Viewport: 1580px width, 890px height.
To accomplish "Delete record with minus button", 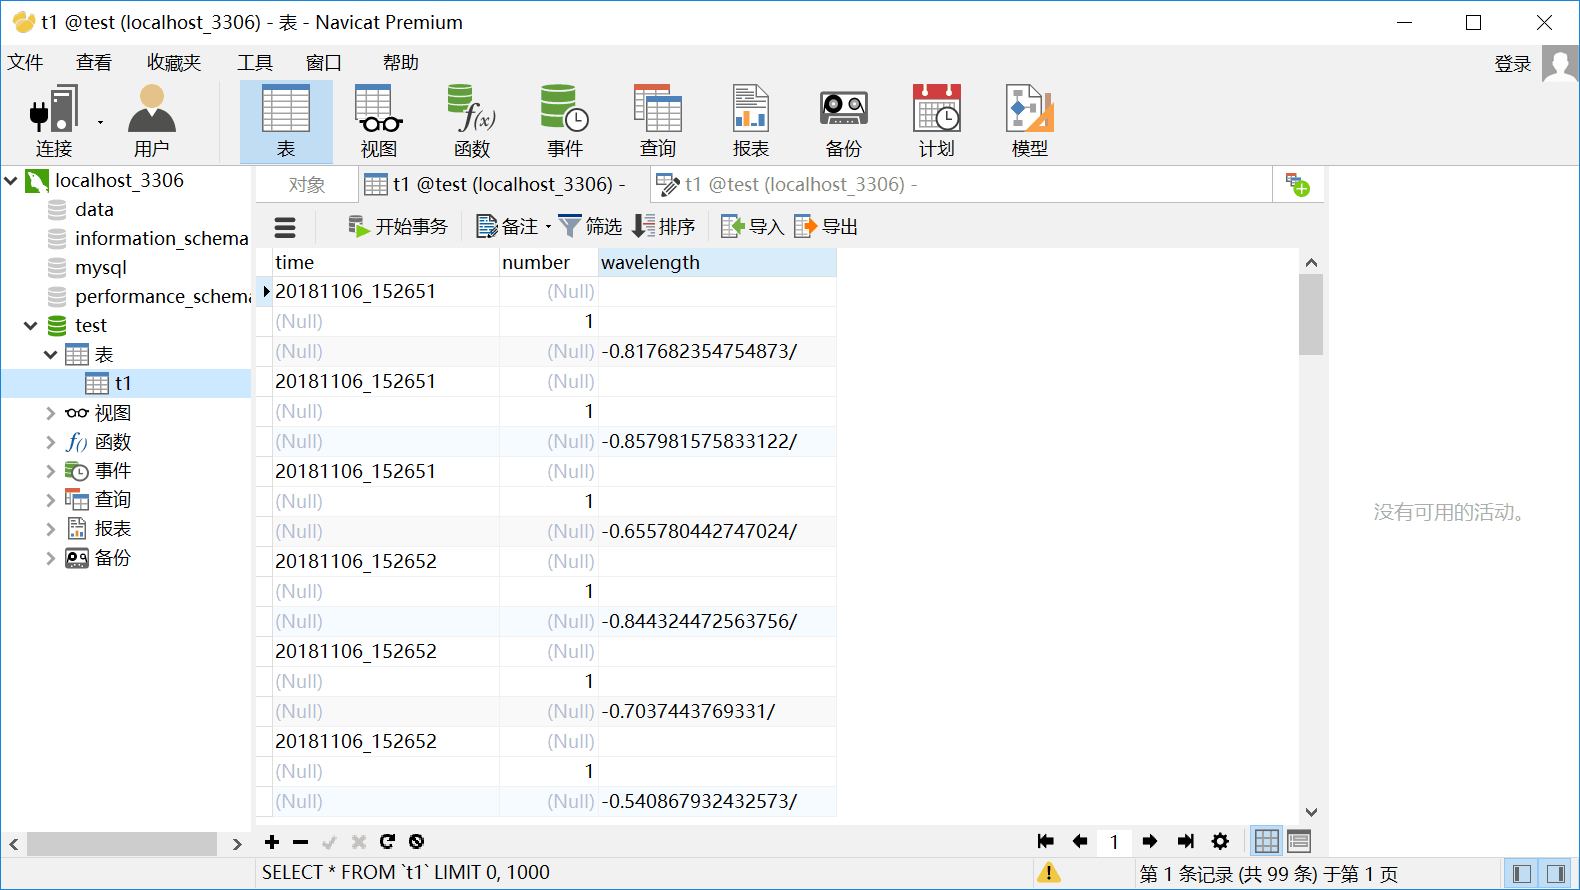I will [x=301, y=842].
